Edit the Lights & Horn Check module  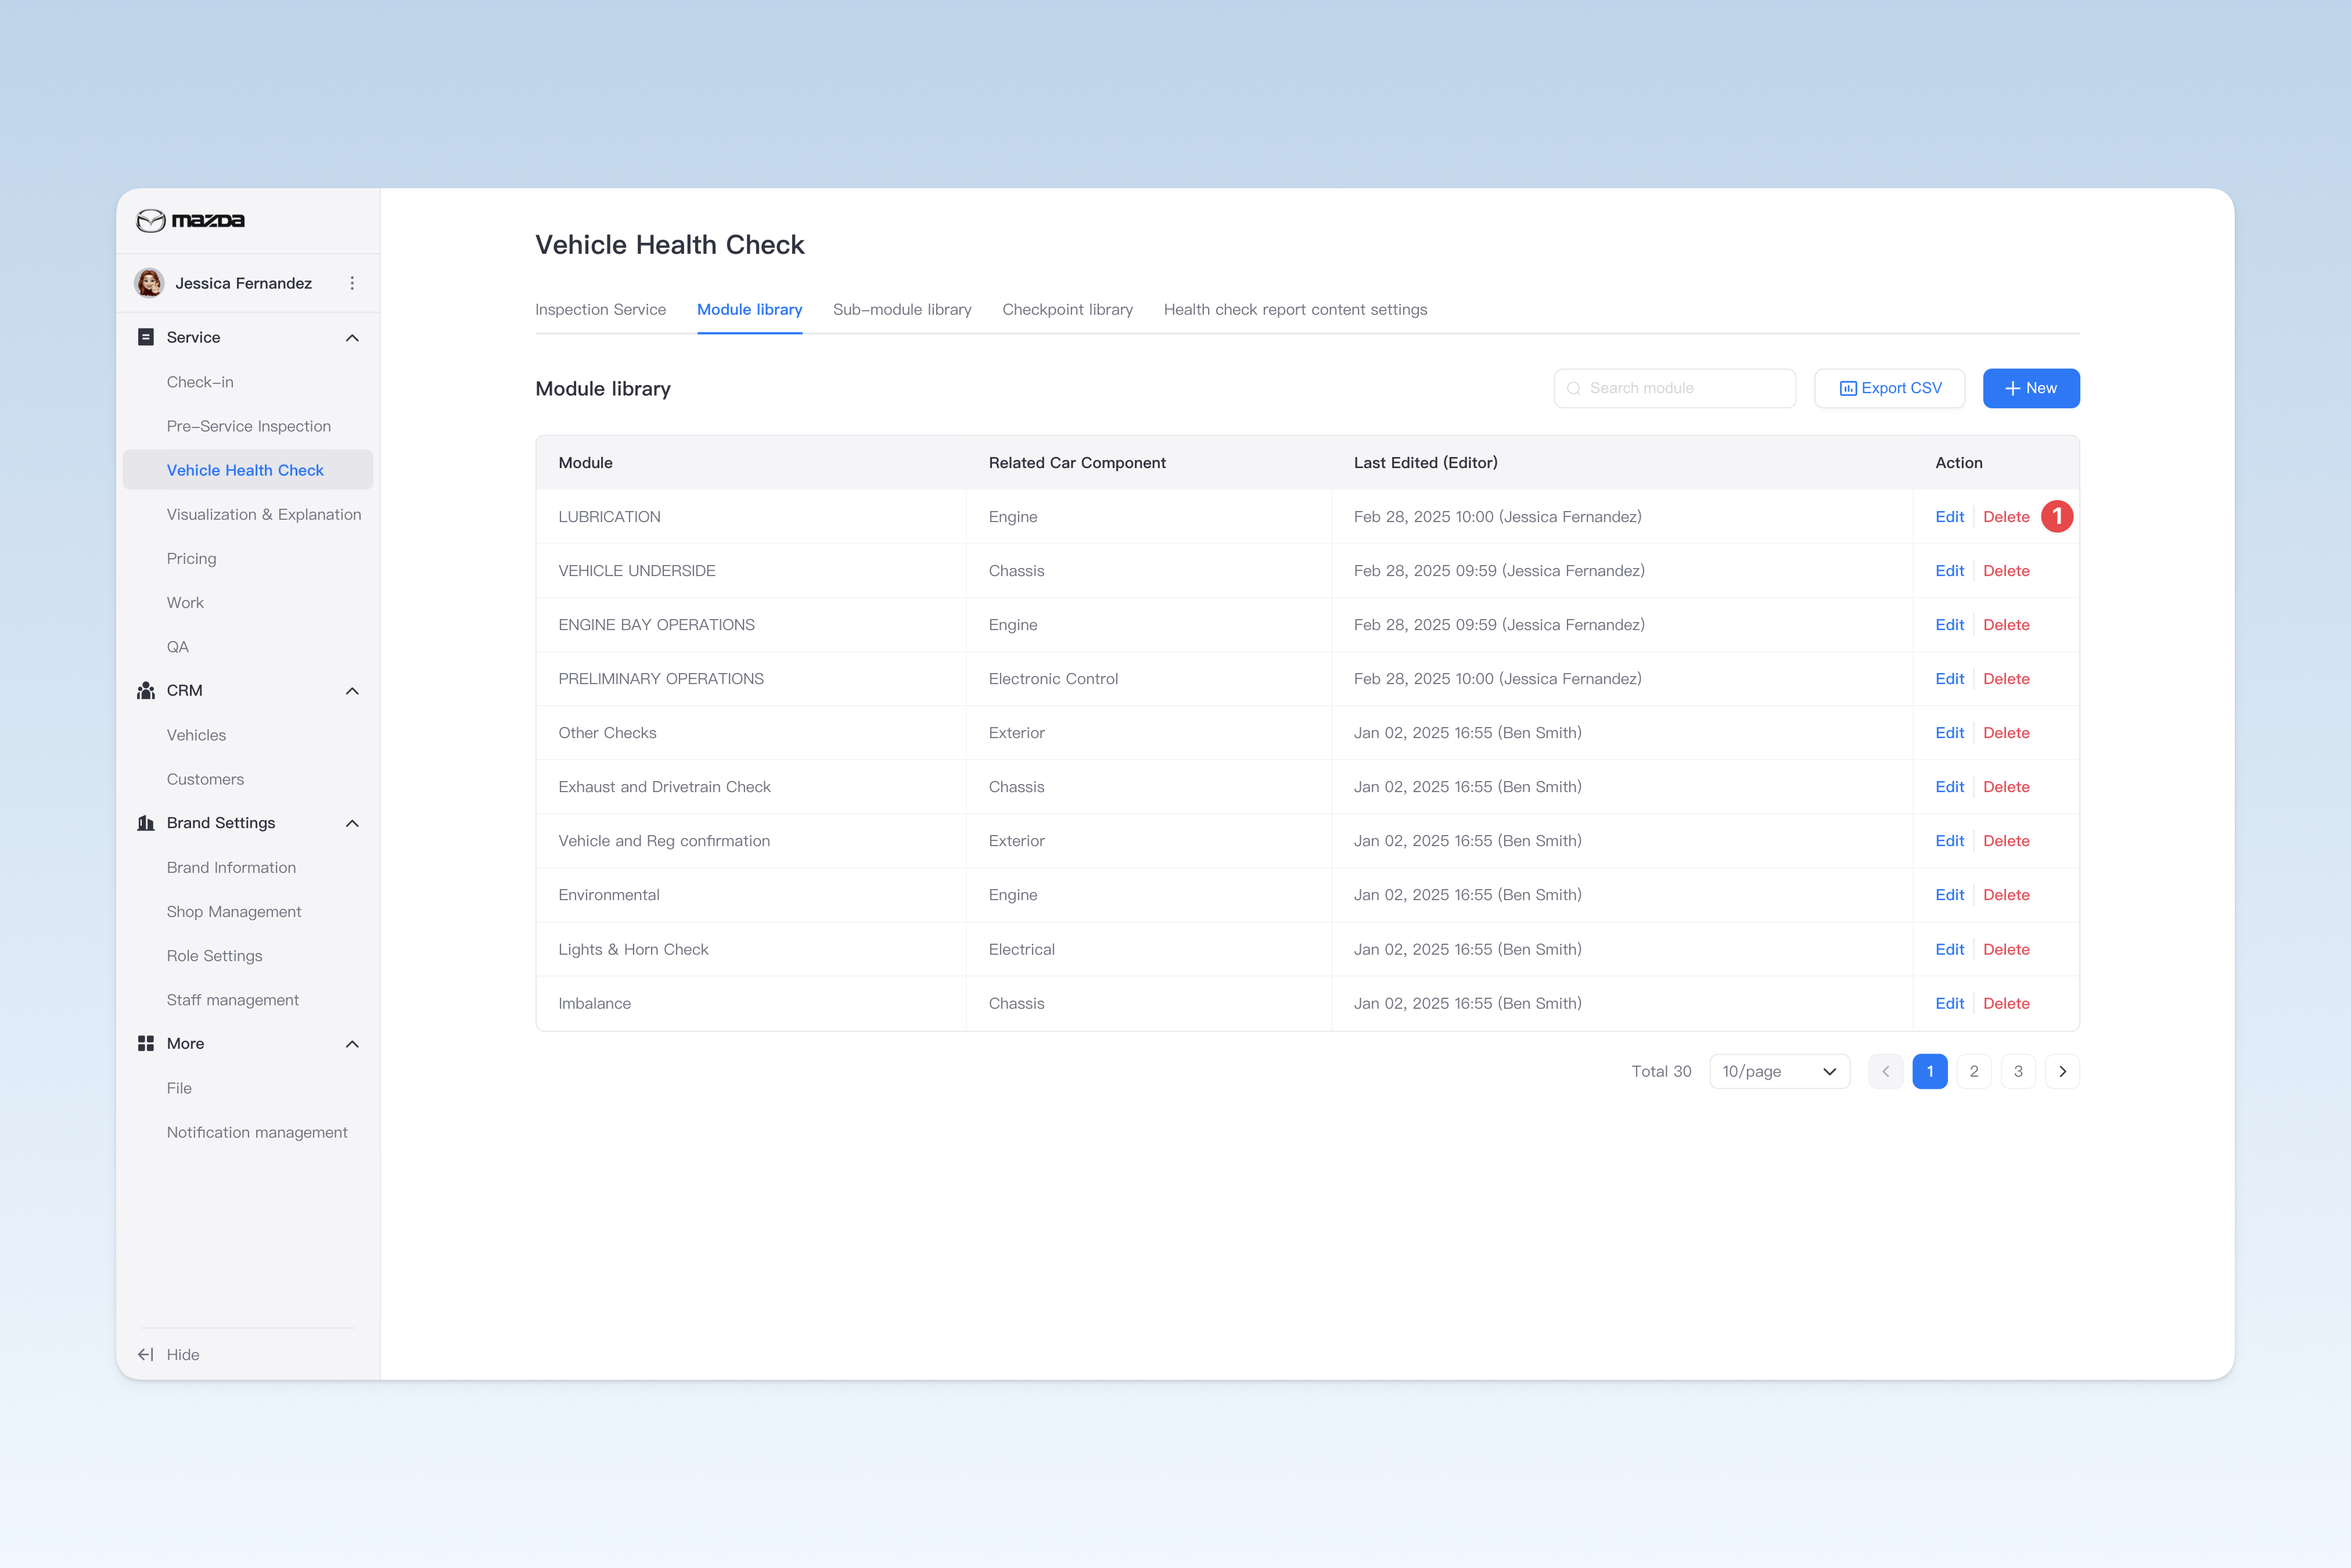point(1949,949)
